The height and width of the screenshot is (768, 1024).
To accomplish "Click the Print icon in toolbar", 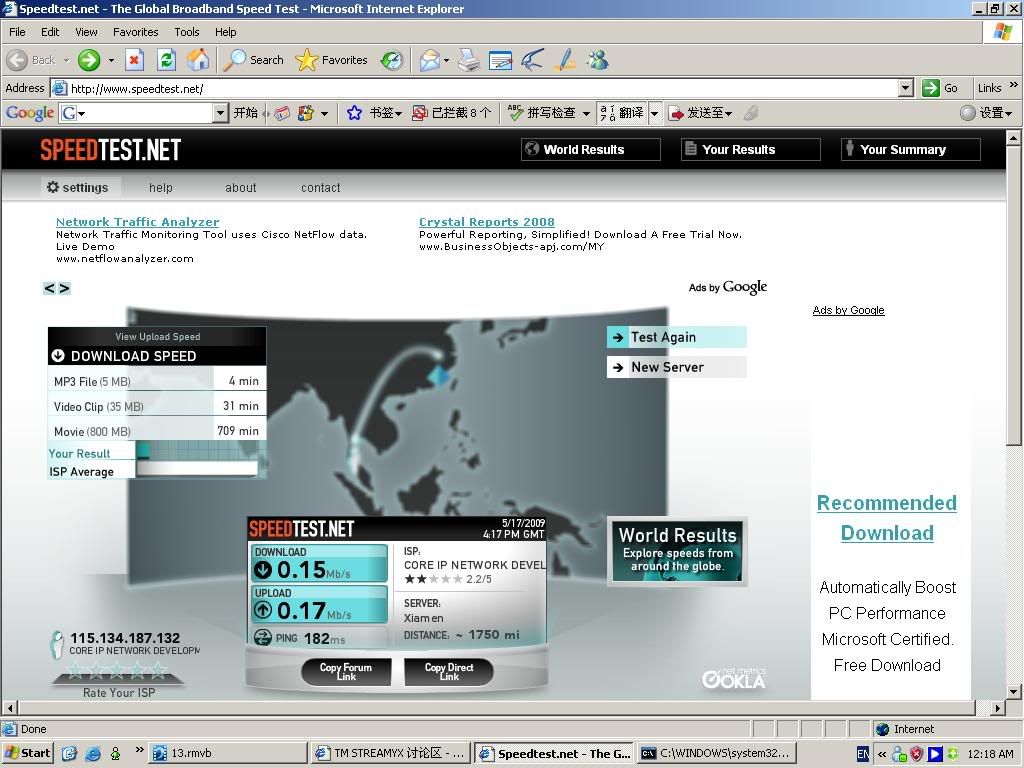I will [x=468, y=60].
